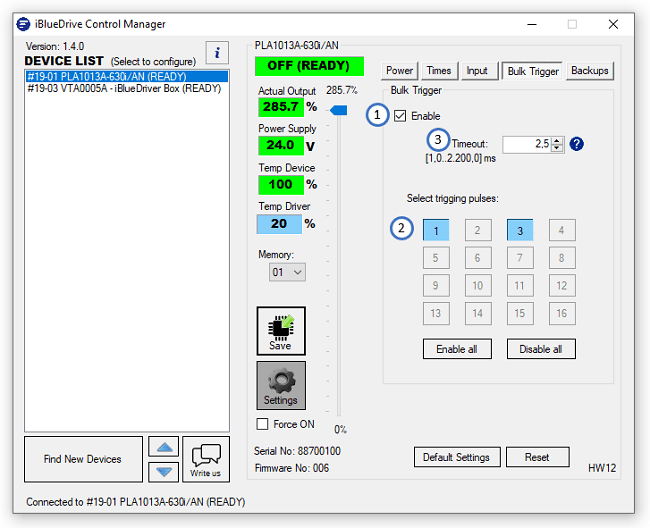Select device #19-01 PLA1013A-630i/AN in list

(x=126, y=76)
